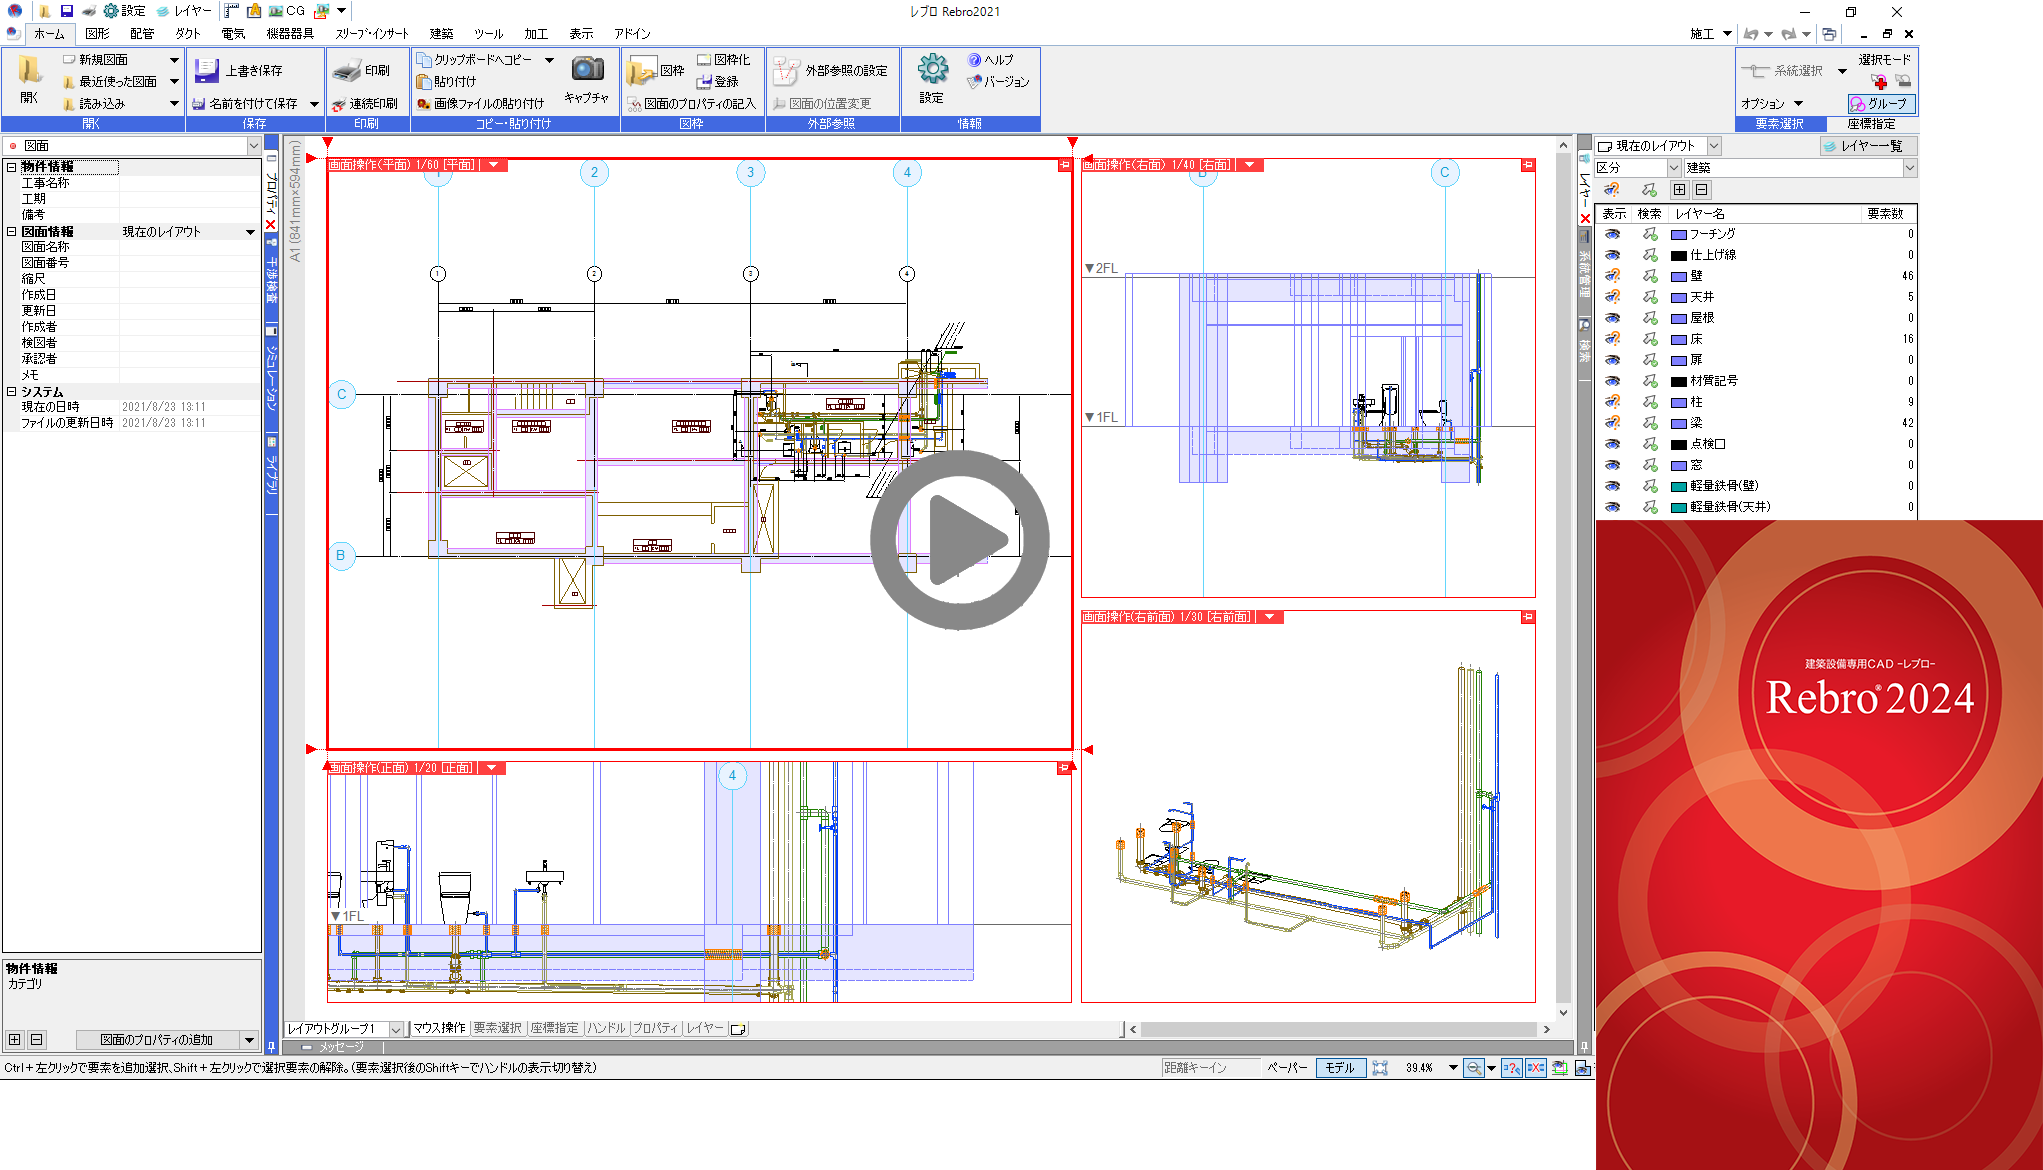This screenshot has height=1170, width=2043.
Task: Click the グループ button in selection mode
Action: pyautogui.click(x=1880, y=104)
